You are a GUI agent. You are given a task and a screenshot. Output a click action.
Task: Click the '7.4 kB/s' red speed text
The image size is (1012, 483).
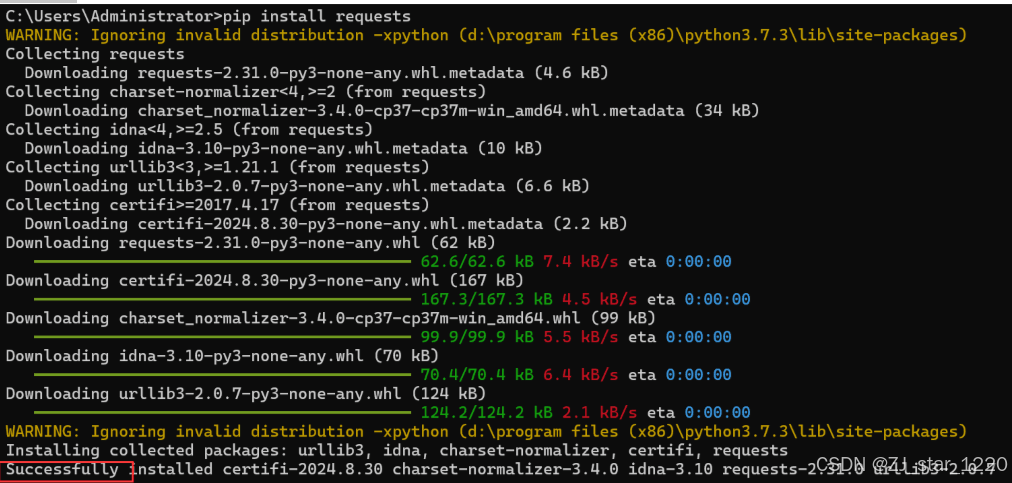click(x=581, y=262)
